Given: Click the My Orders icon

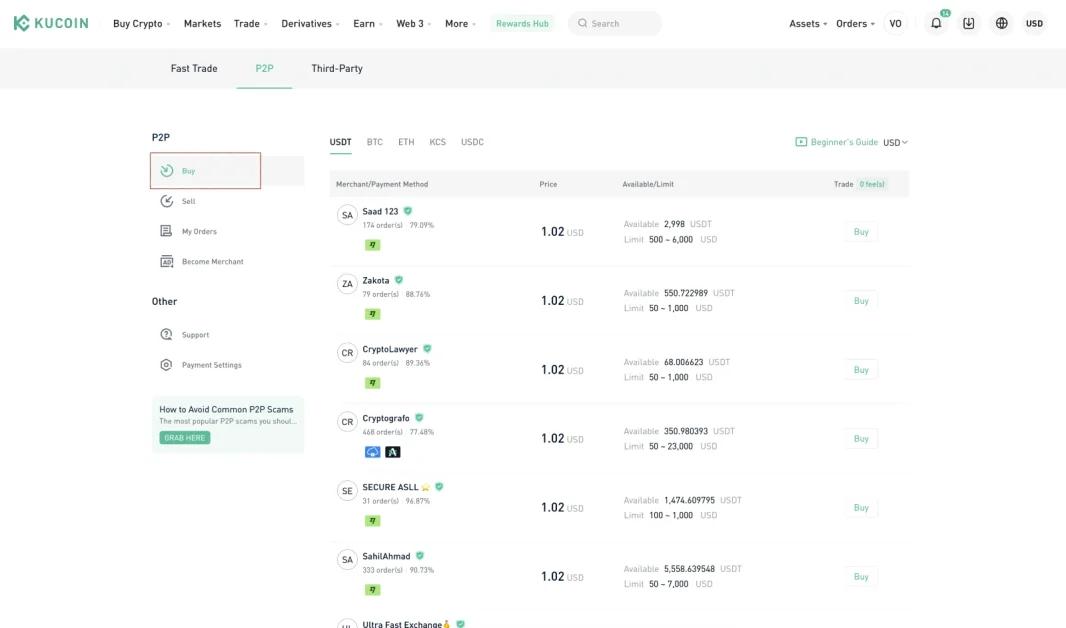Looking at the screenshot, I should pyautogui.click(x=167, y=231).
